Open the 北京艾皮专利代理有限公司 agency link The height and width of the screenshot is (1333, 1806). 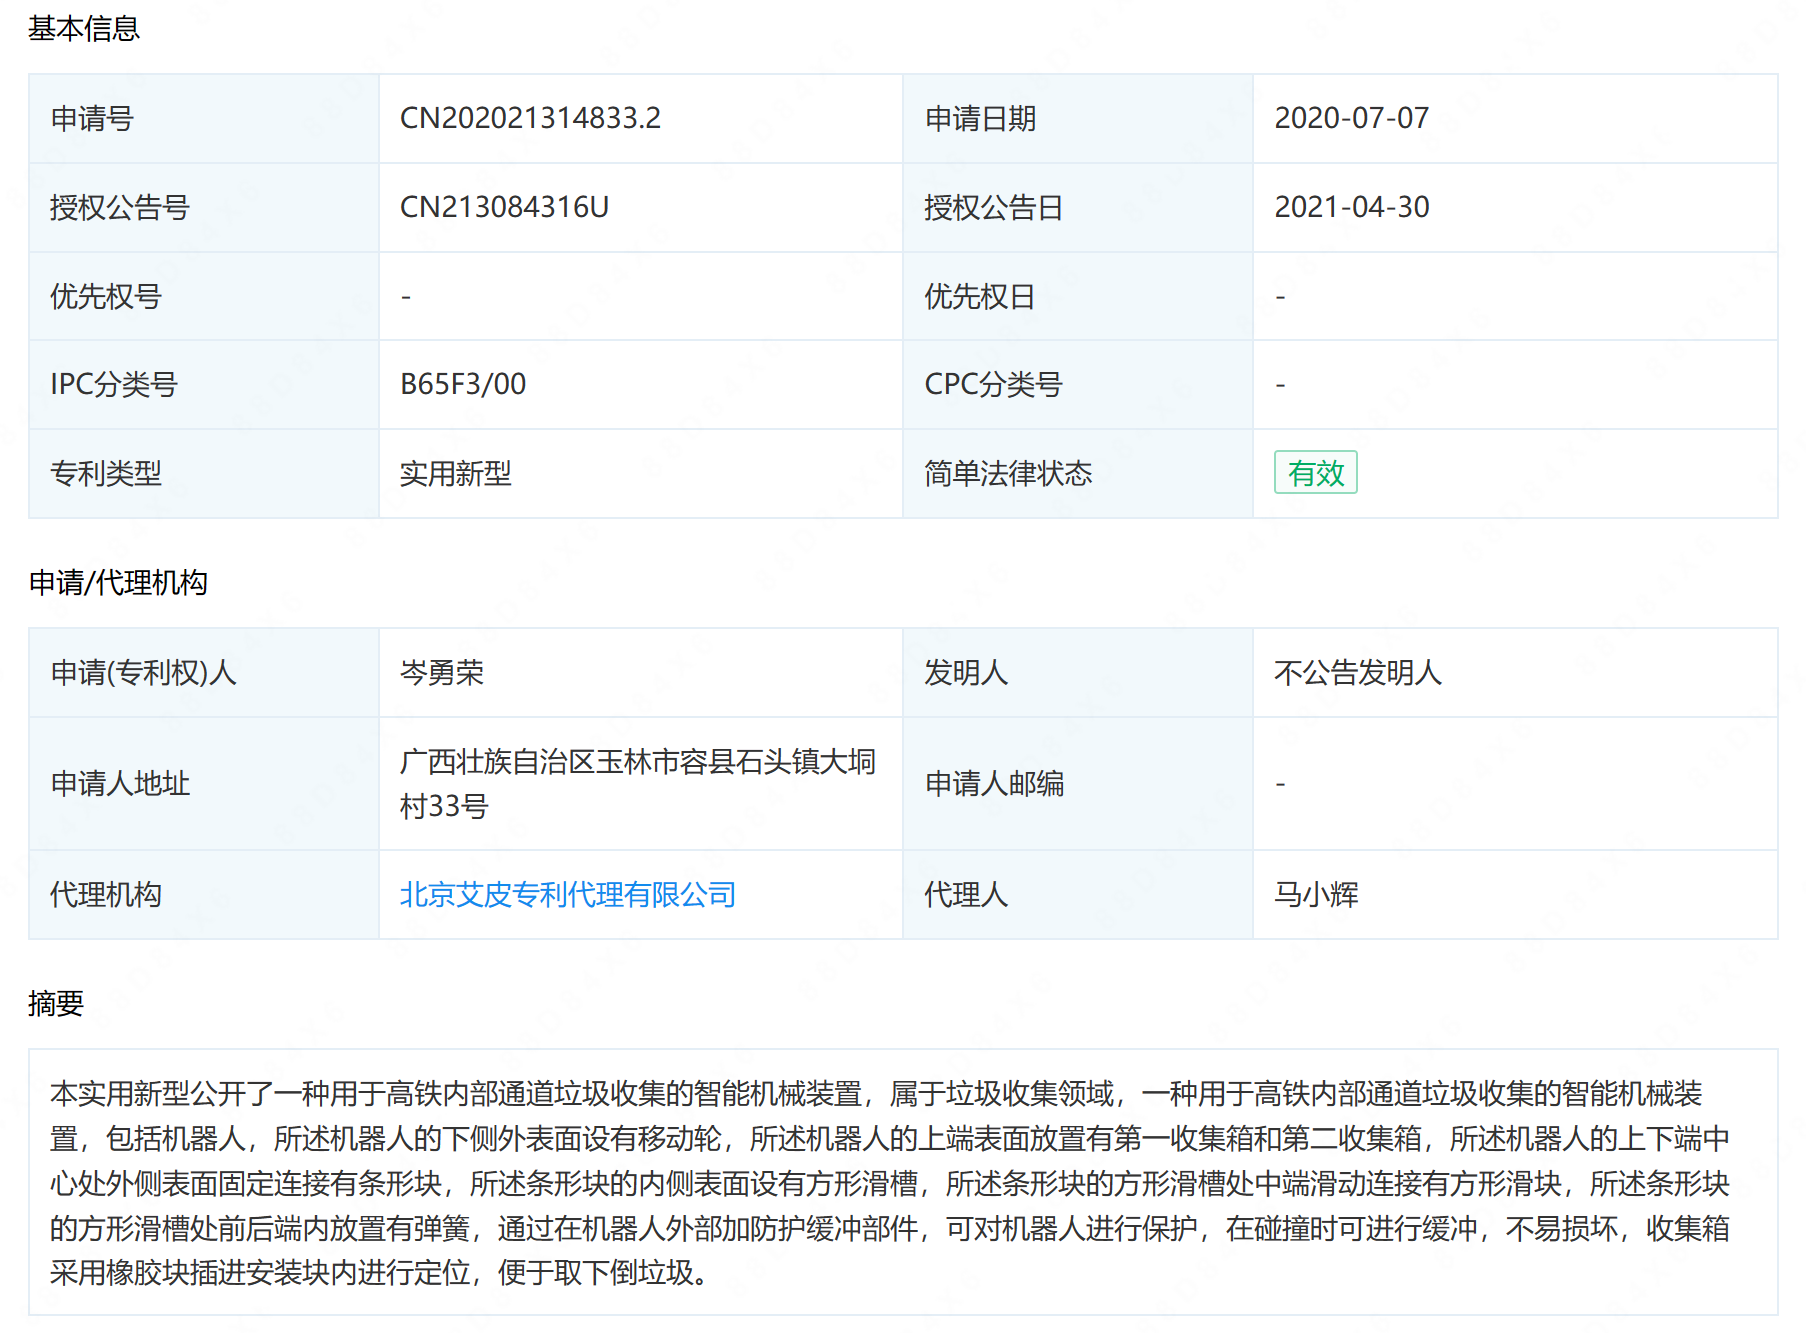(567, 894)
